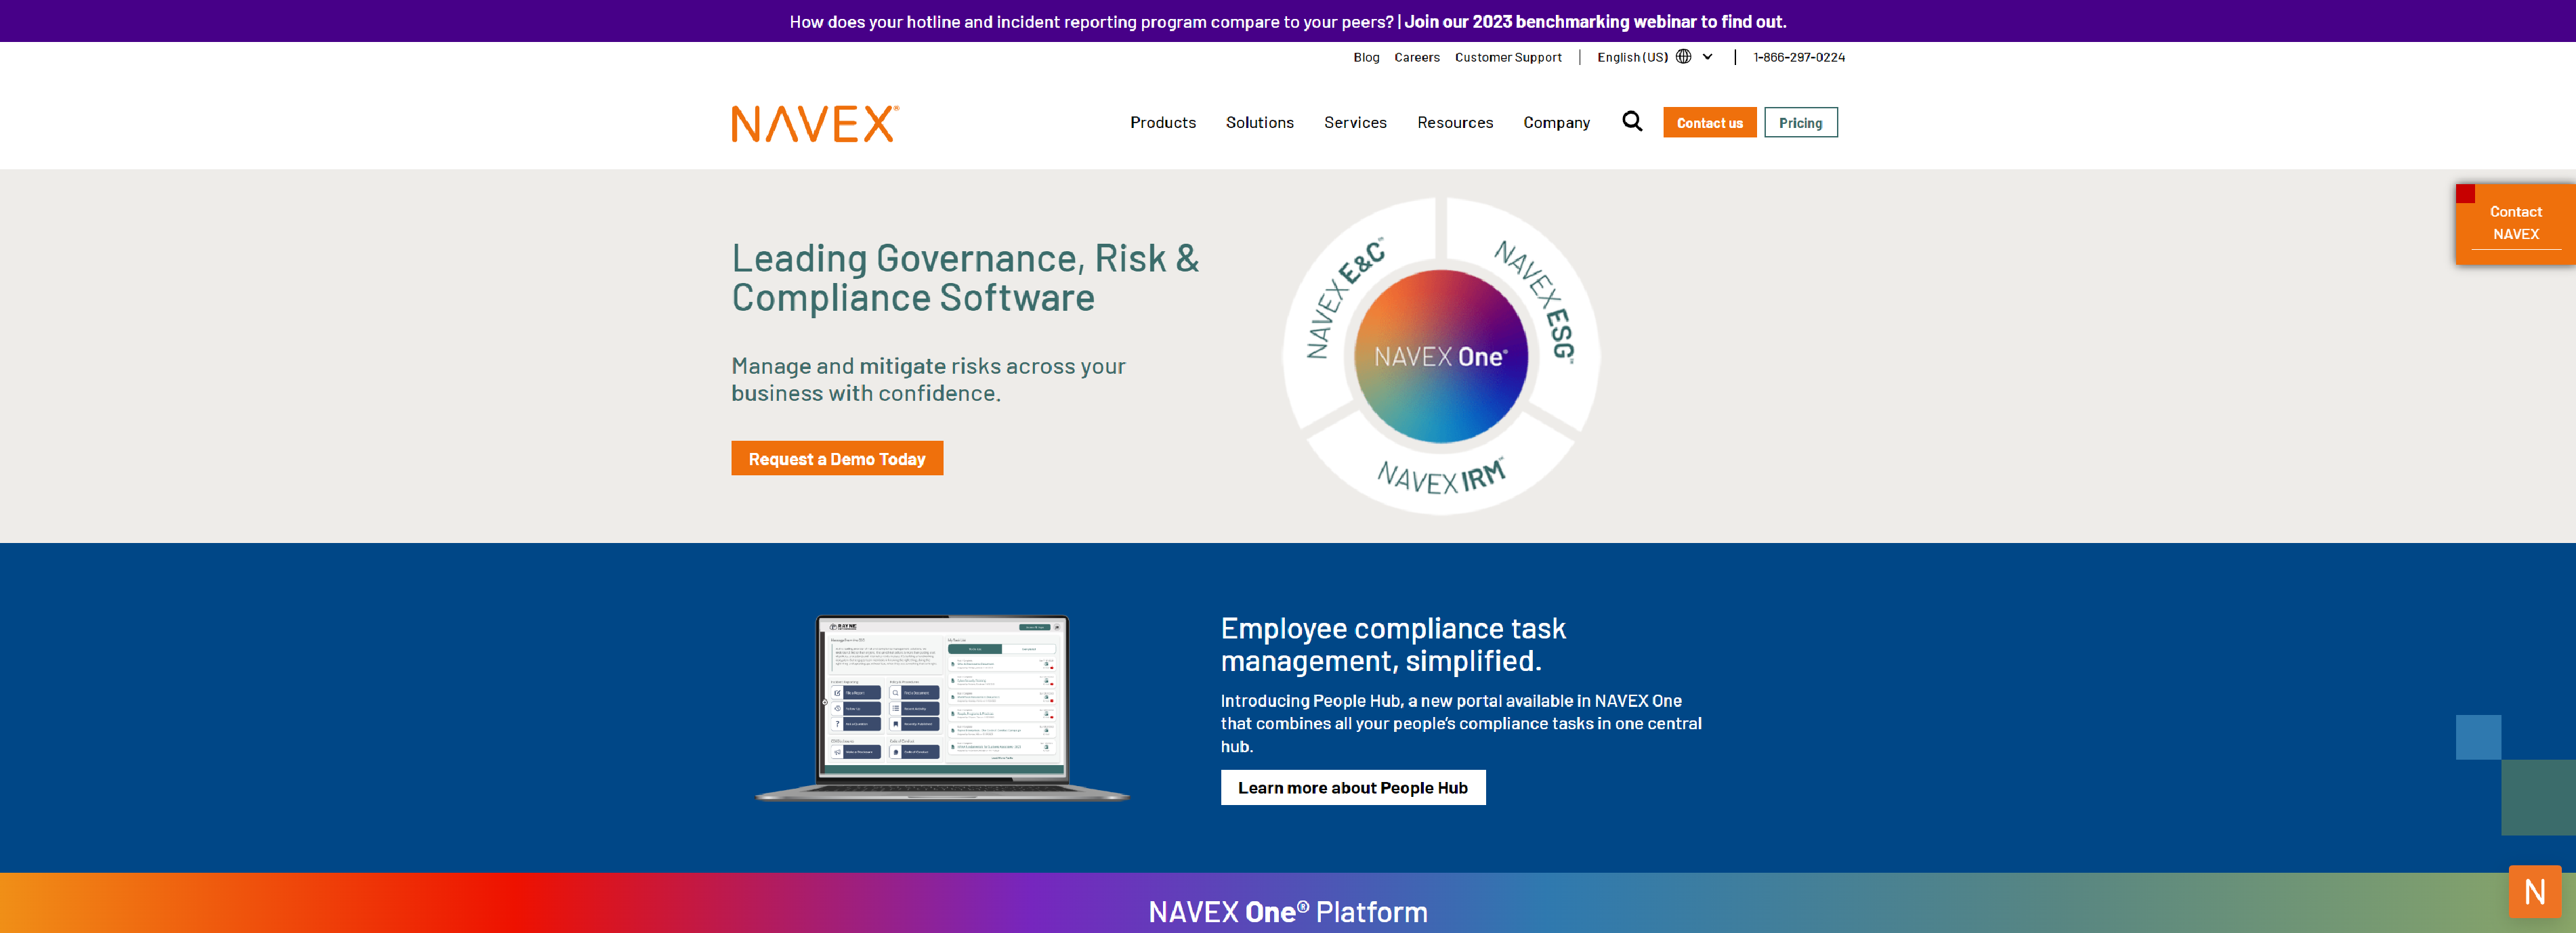The width and height of the screenshot is (2576, 933).
Task: Open the Blog link
Action: [1366, 57]
